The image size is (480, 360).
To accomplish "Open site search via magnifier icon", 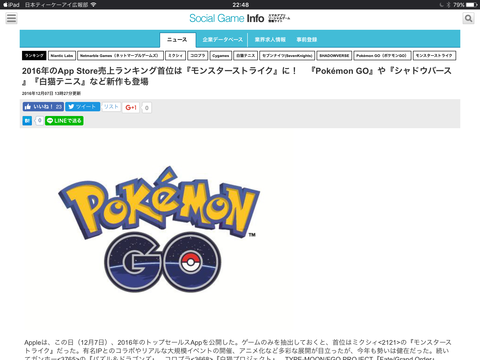I will click(x=468, y=18).
